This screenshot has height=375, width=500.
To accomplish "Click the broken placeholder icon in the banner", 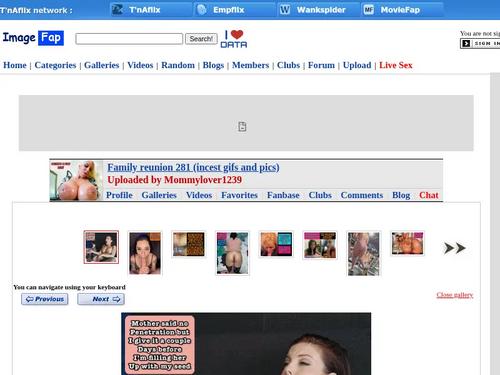I will point(242,127).
